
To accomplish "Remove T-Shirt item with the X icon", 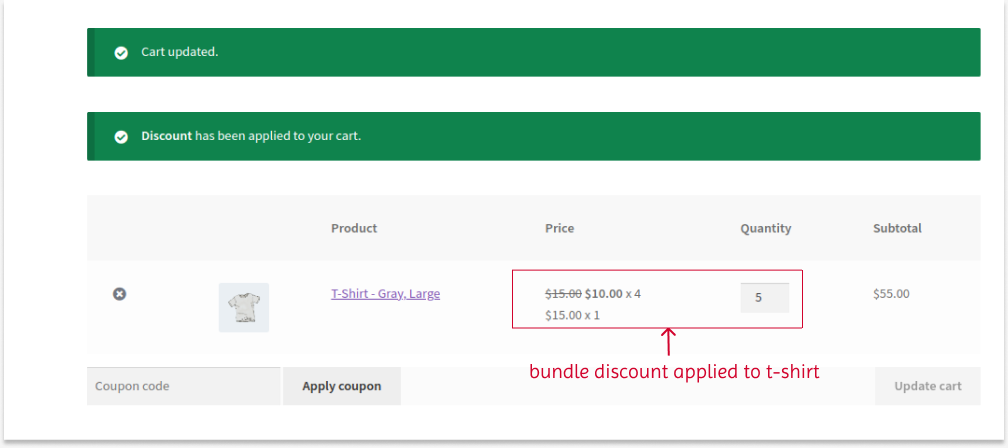I will pyautogui.click(x=120, y=294).
